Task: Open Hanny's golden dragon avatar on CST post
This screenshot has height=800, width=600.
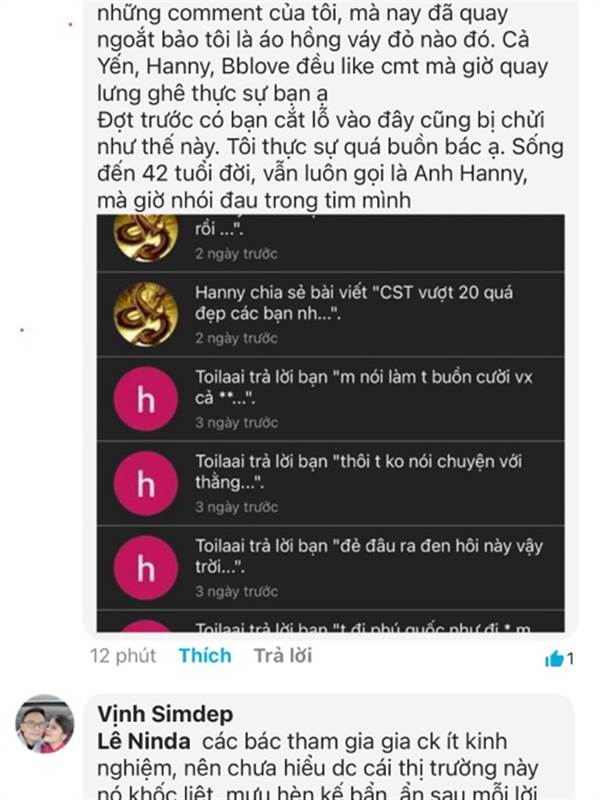Action: 146,314
